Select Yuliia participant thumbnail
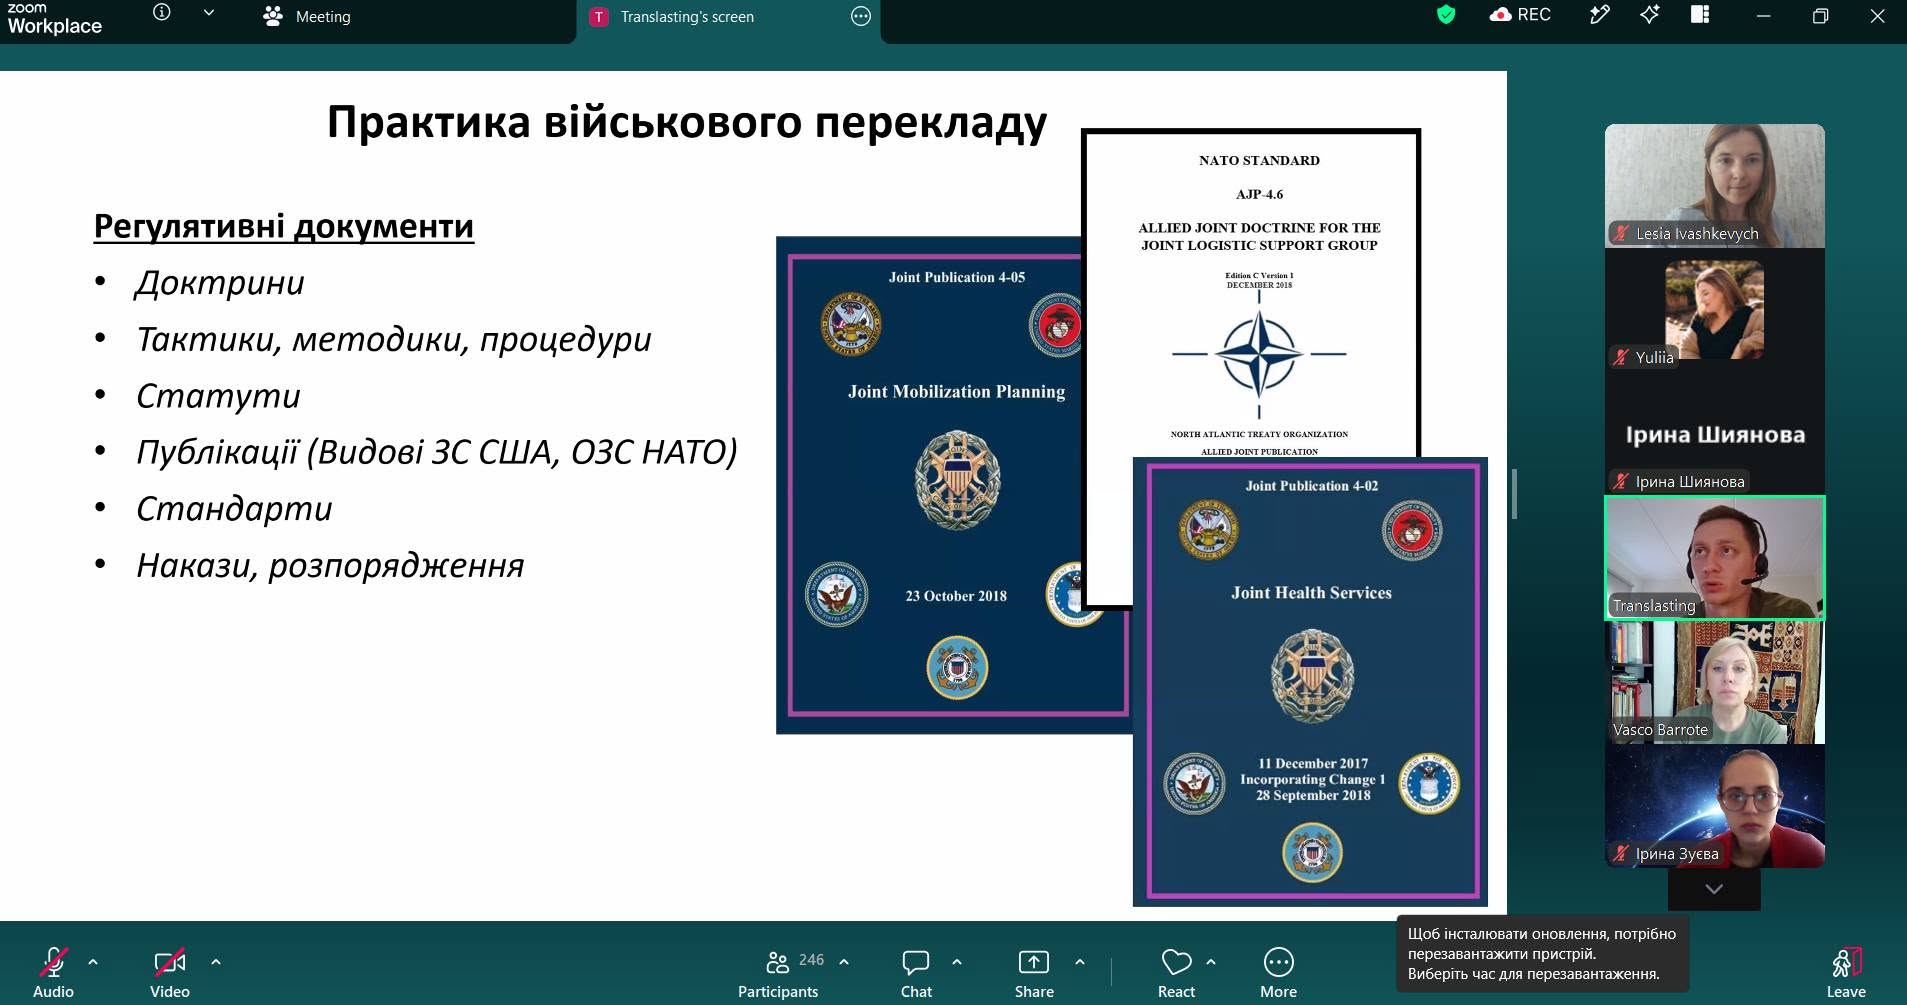This screenshot has height=1005, width=1907. [1715, 310]
